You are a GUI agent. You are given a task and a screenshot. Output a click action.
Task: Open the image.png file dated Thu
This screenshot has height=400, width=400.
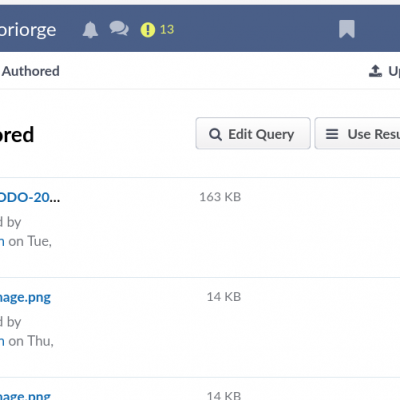[x=25, y=297]
